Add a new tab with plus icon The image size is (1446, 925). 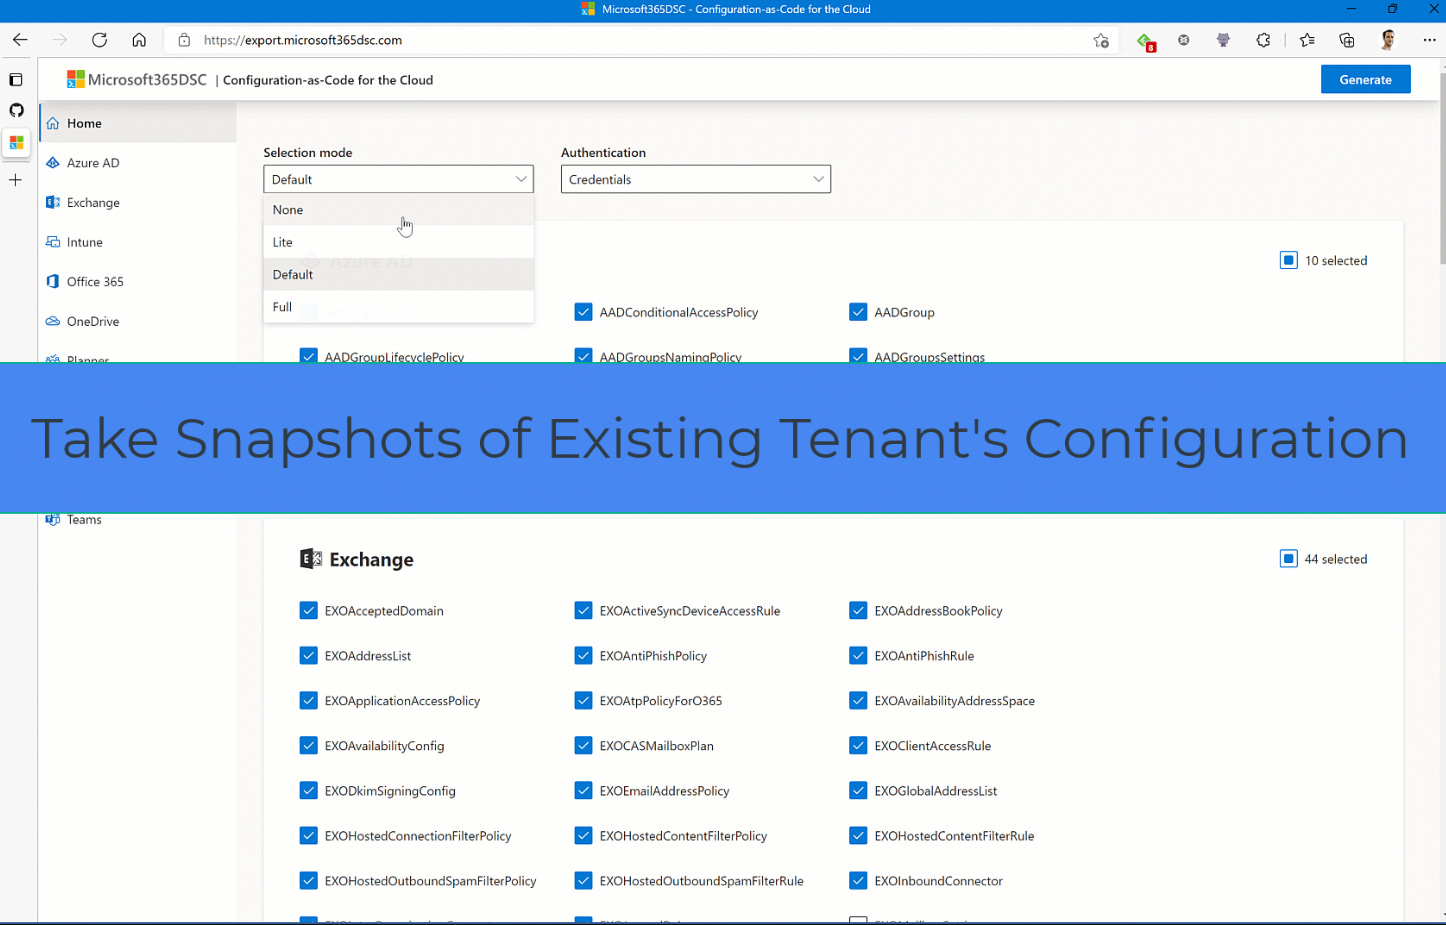coord(15,180)
